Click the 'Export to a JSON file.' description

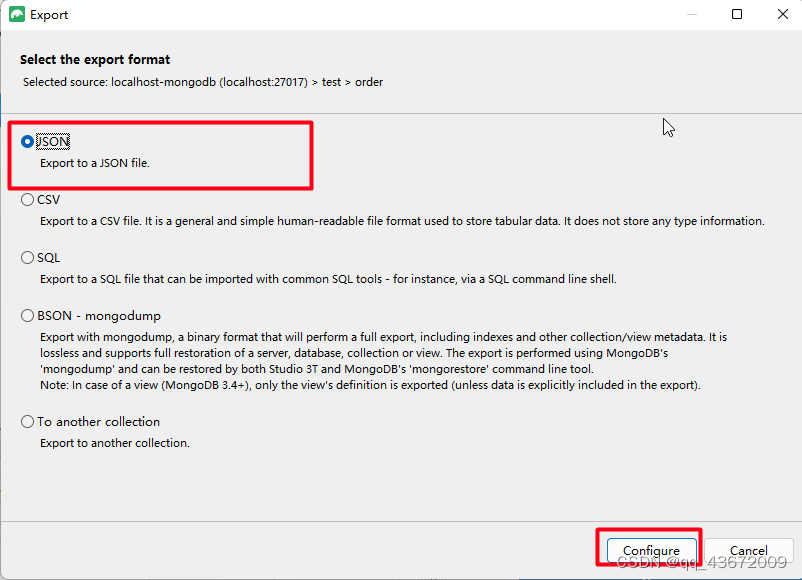95,163
